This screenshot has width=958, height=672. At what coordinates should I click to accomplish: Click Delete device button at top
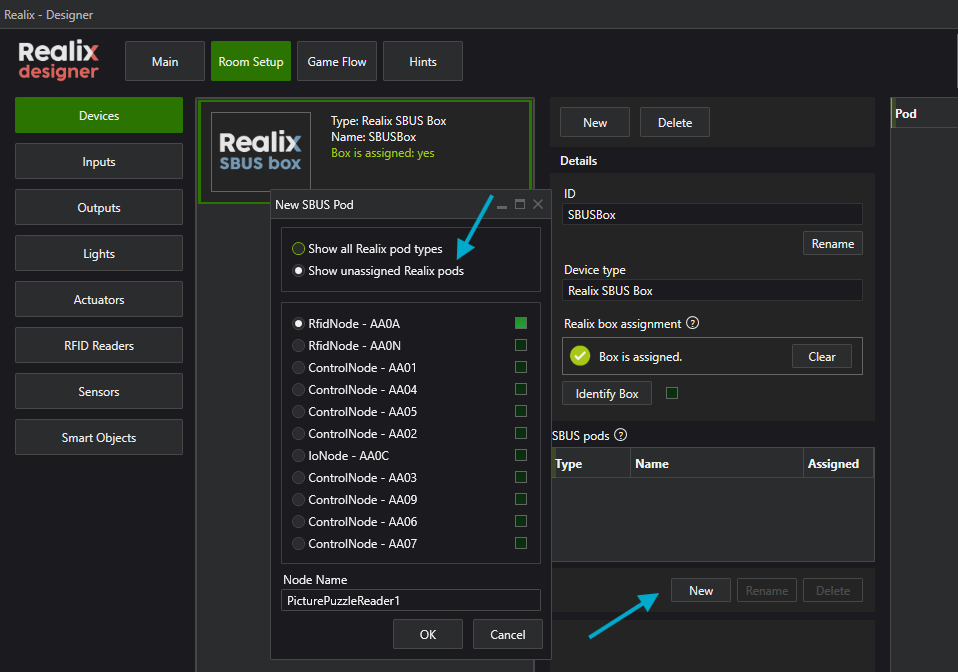point(675,122)
